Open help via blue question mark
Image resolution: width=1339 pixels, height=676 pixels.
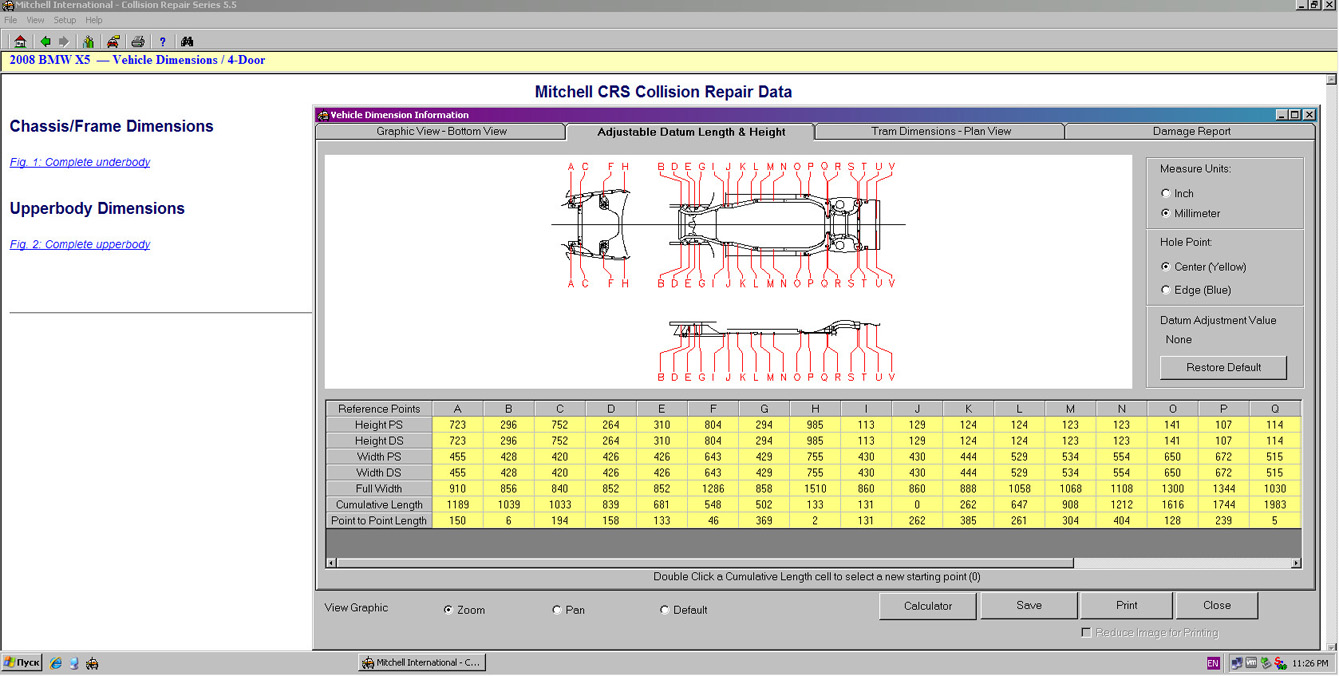[x=162, y=42]
